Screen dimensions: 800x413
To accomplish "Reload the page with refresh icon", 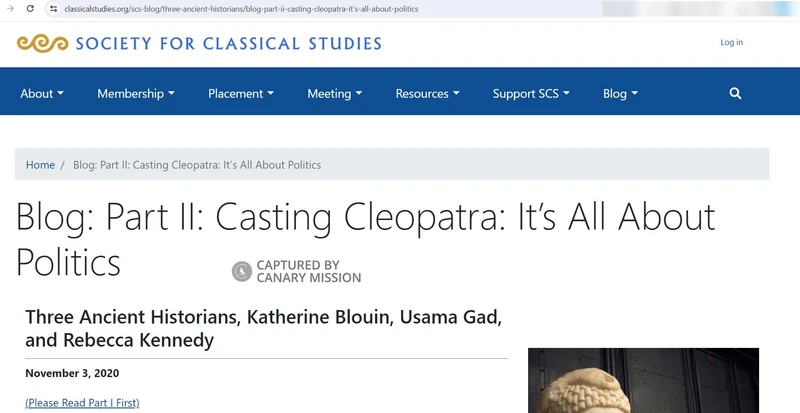I will 30,9.
